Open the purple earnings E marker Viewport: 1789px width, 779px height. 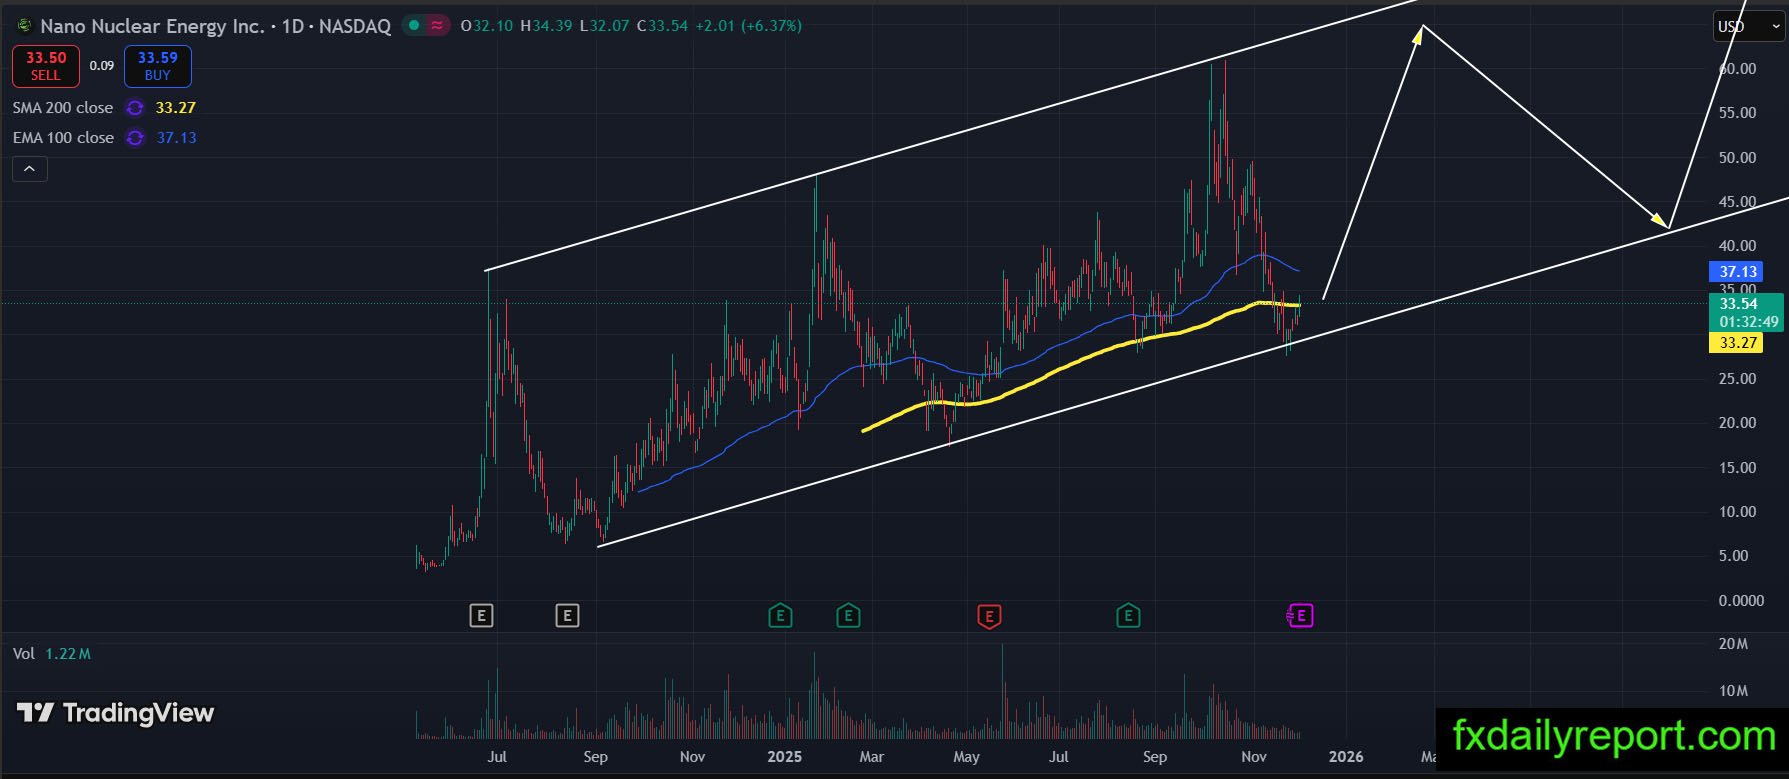(x=1301, y=616)
